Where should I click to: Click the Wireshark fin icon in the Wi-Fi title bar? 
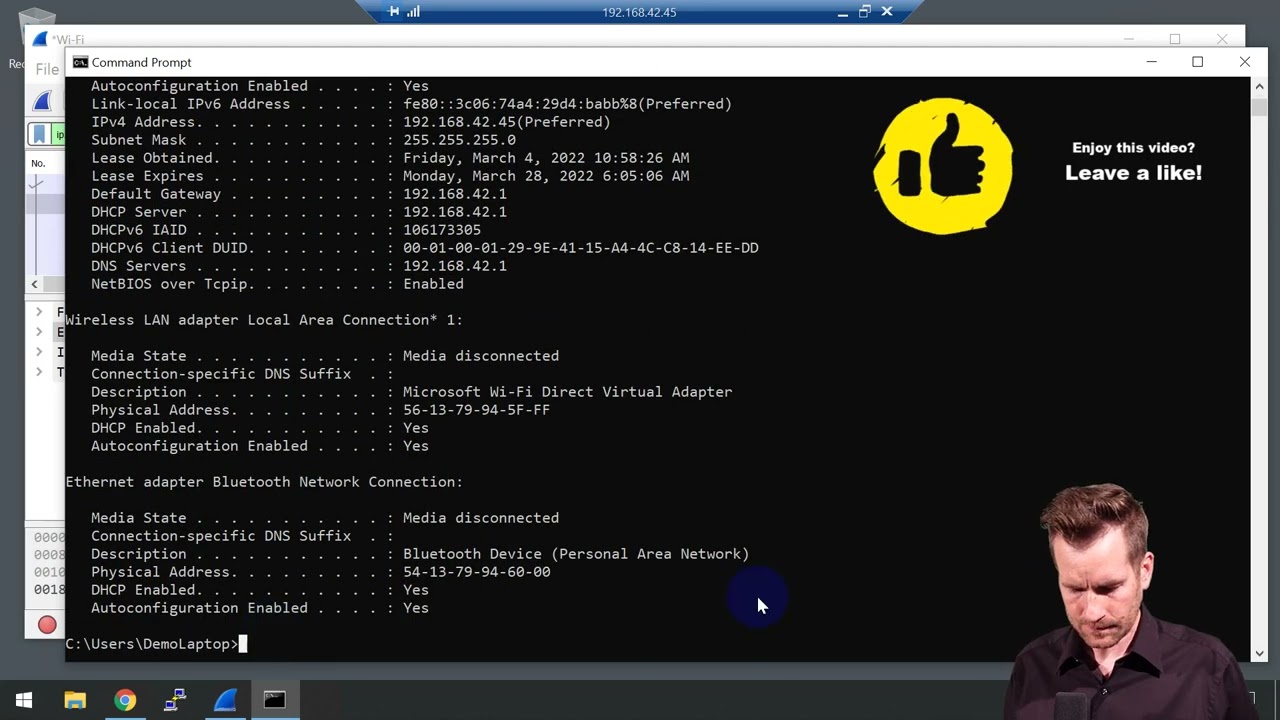pyautogui.click(x=40, y=40)
